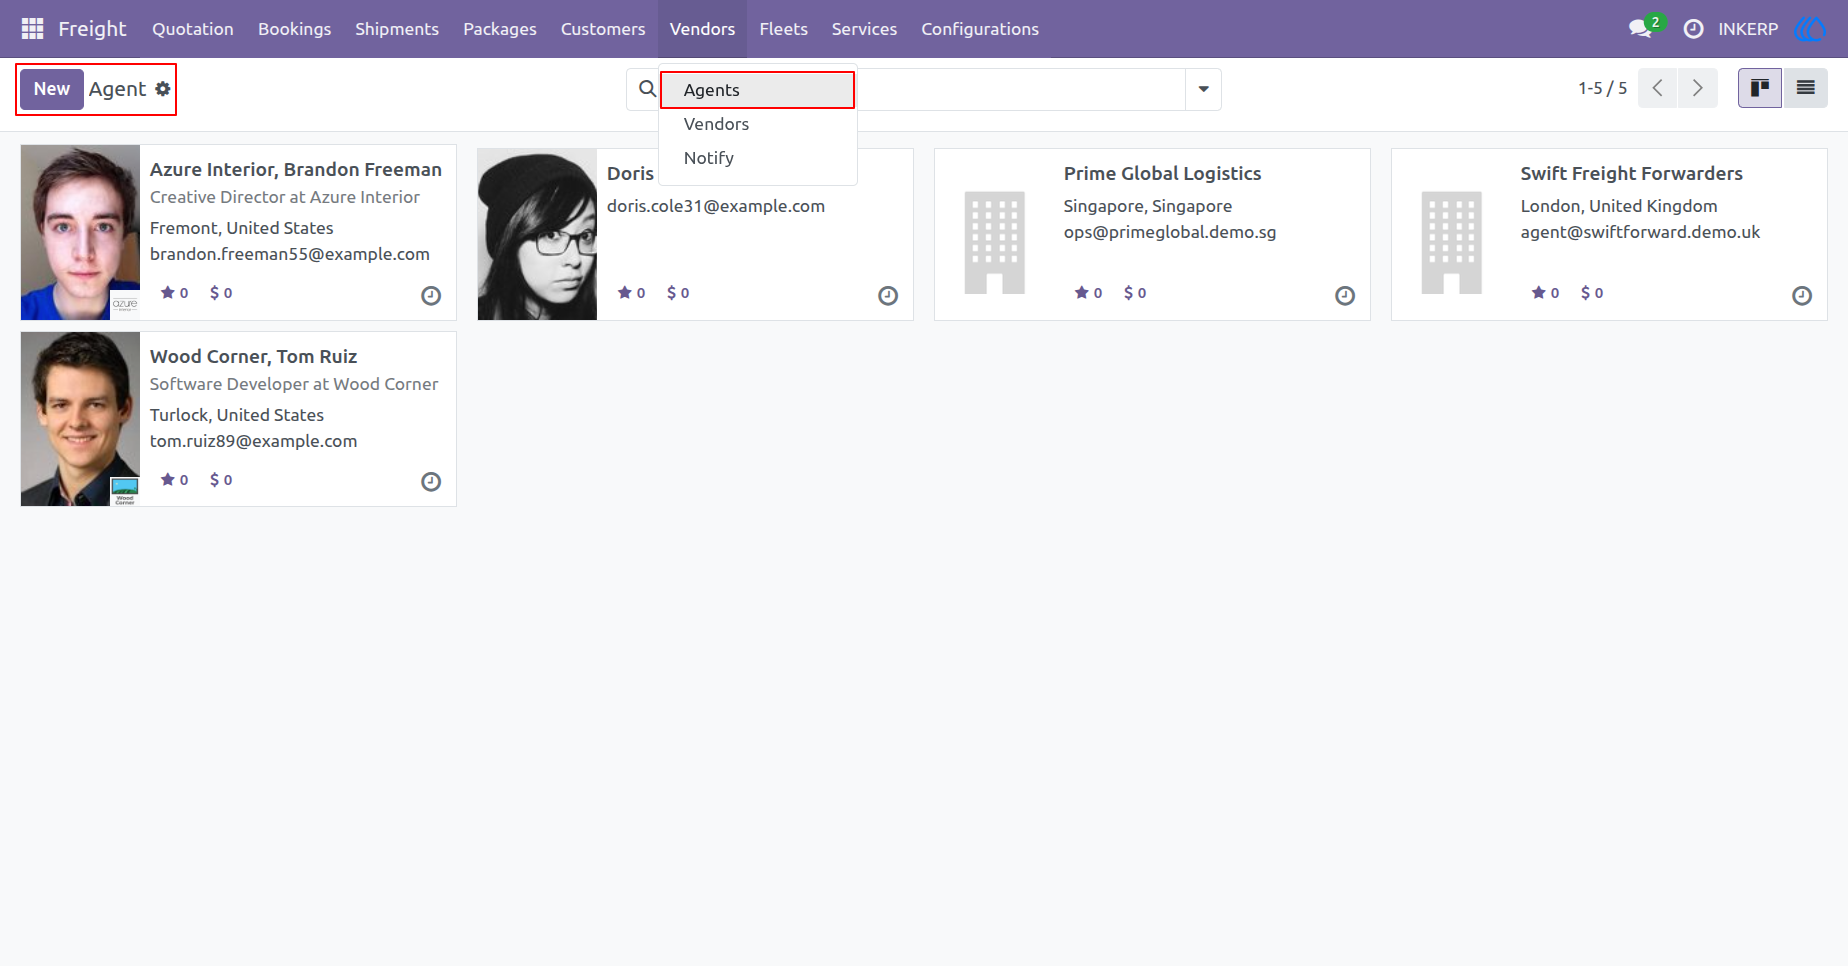Click the Freight app title
This screenshot has width=1848, height=966.
coord(92,29)
